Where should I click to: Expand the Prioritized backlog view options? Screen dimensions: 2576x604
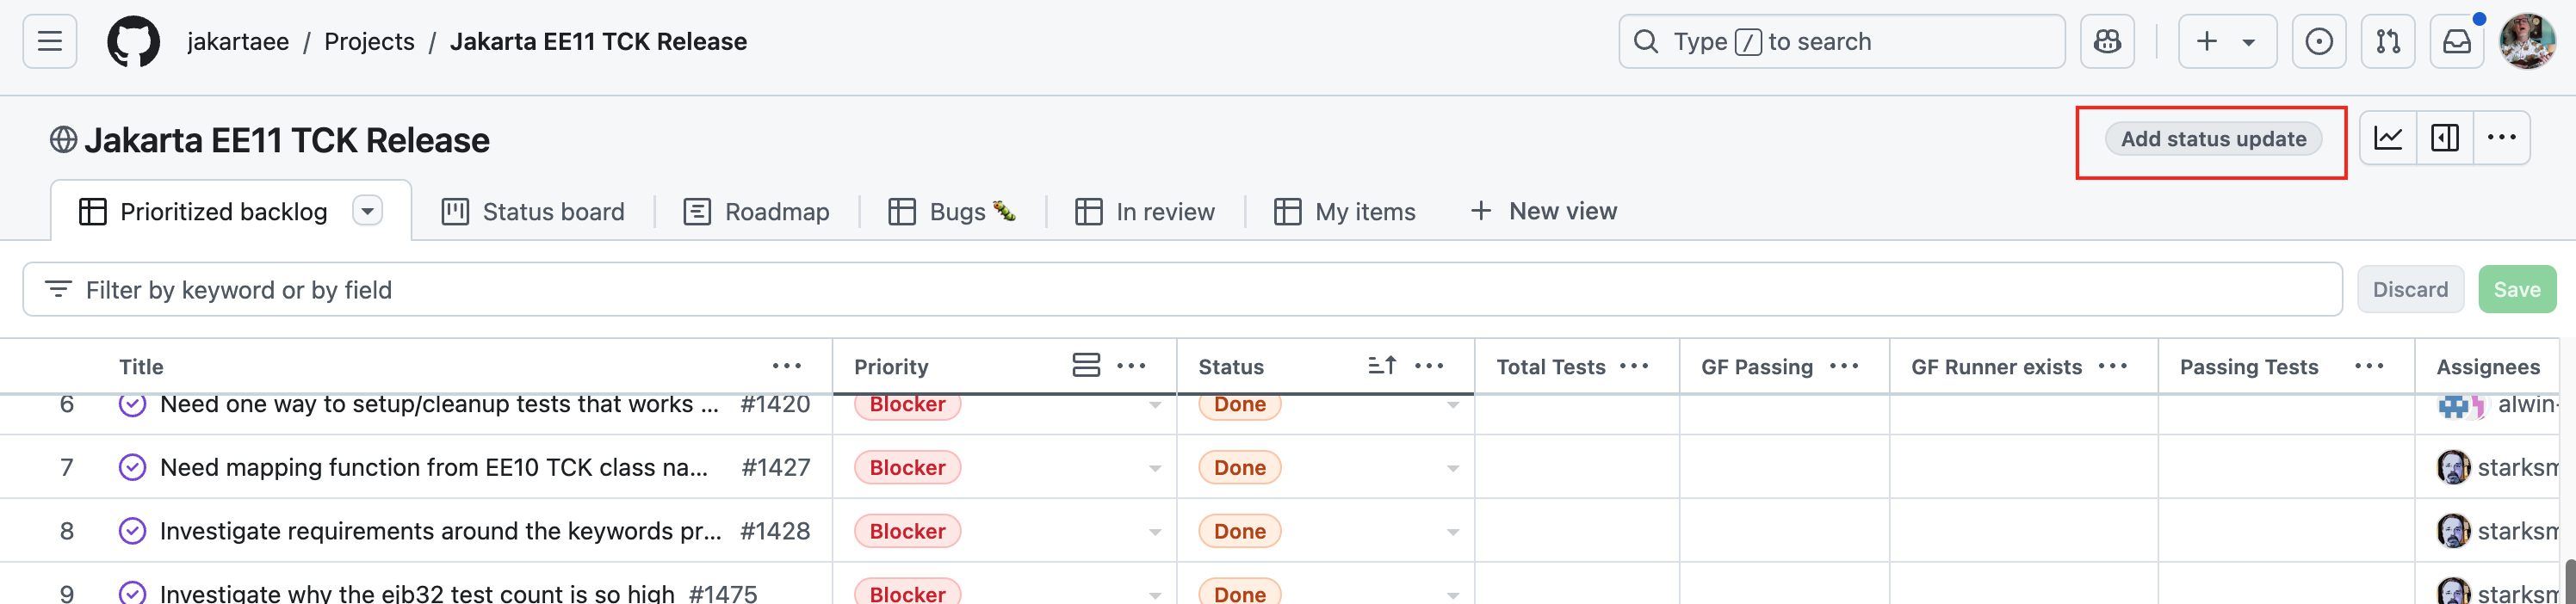click(x=368, y=211)
